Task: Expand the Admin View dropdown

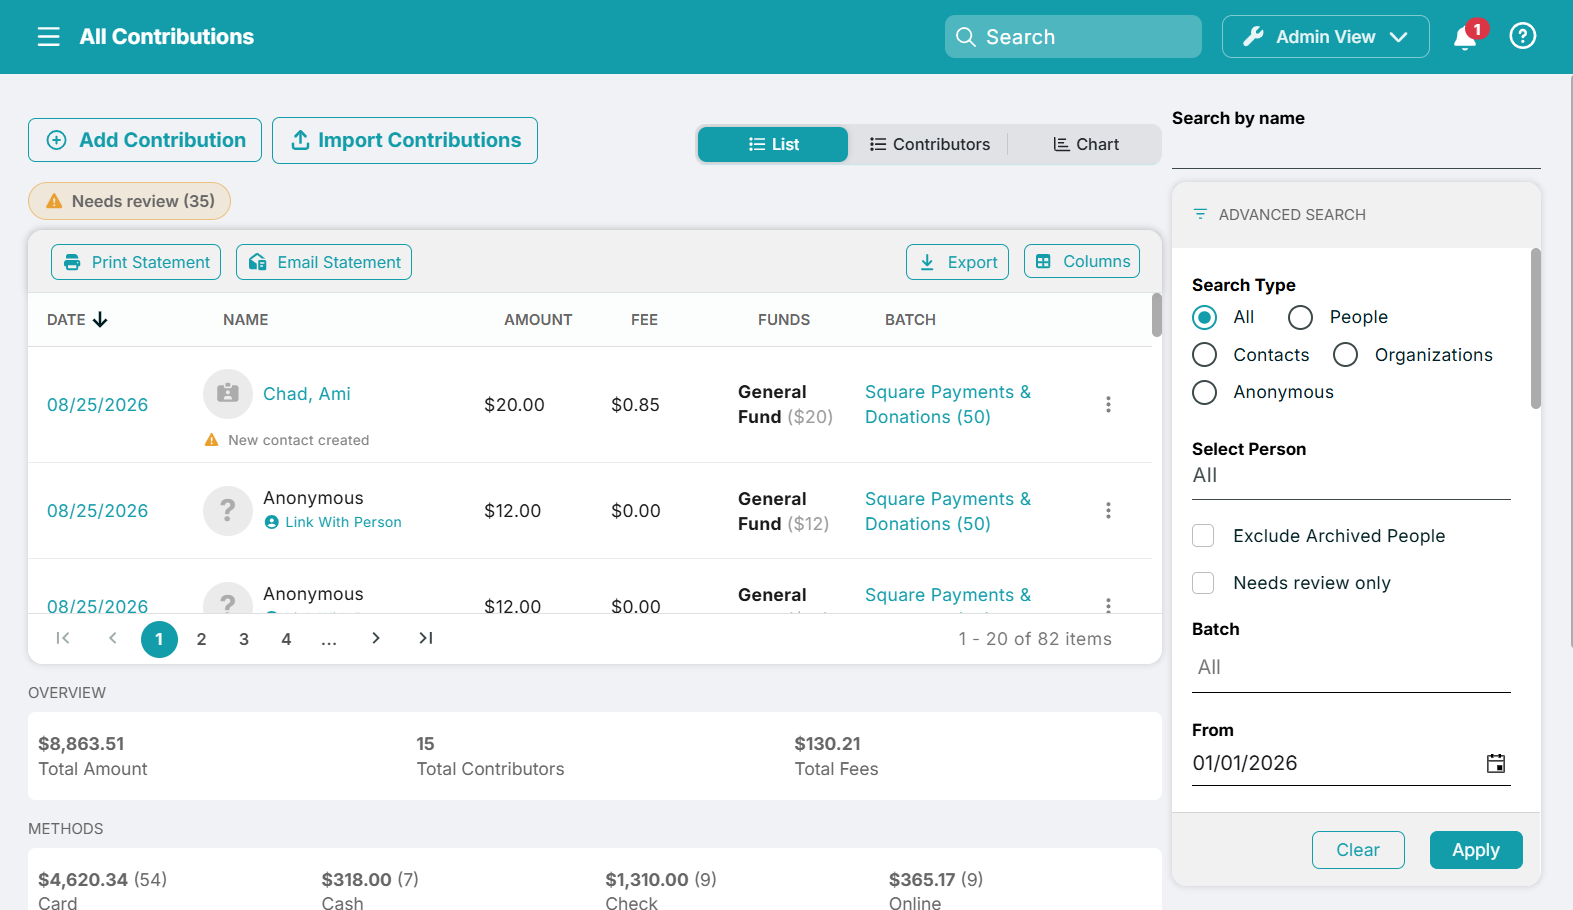Action: point(1398,37)
